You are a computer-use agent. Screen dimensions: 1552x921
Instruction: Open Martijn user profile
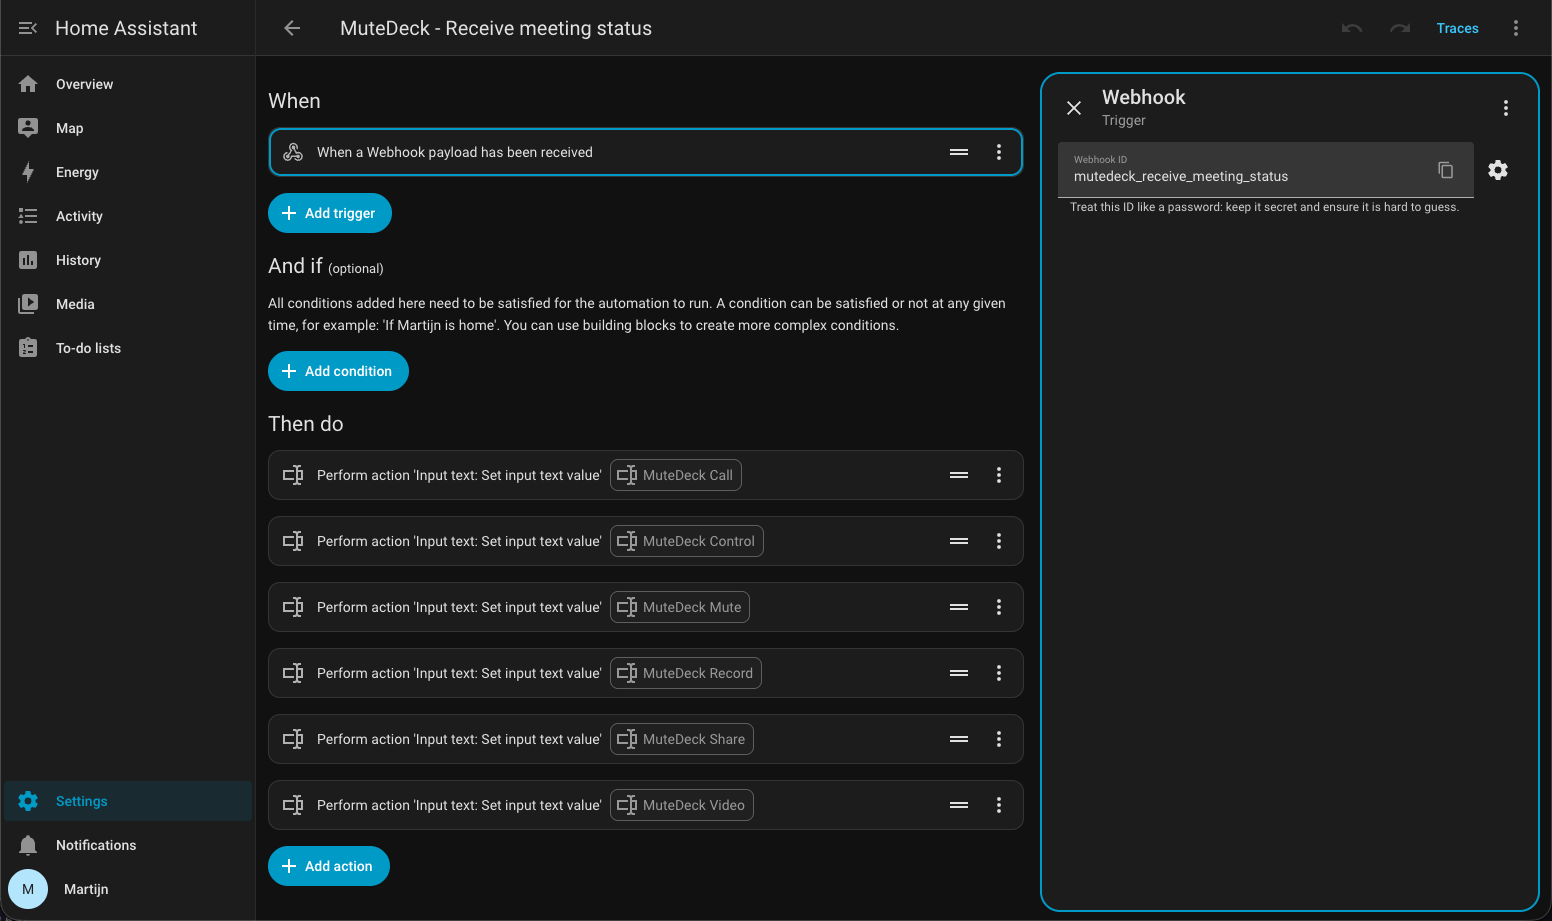pos(128,889)
